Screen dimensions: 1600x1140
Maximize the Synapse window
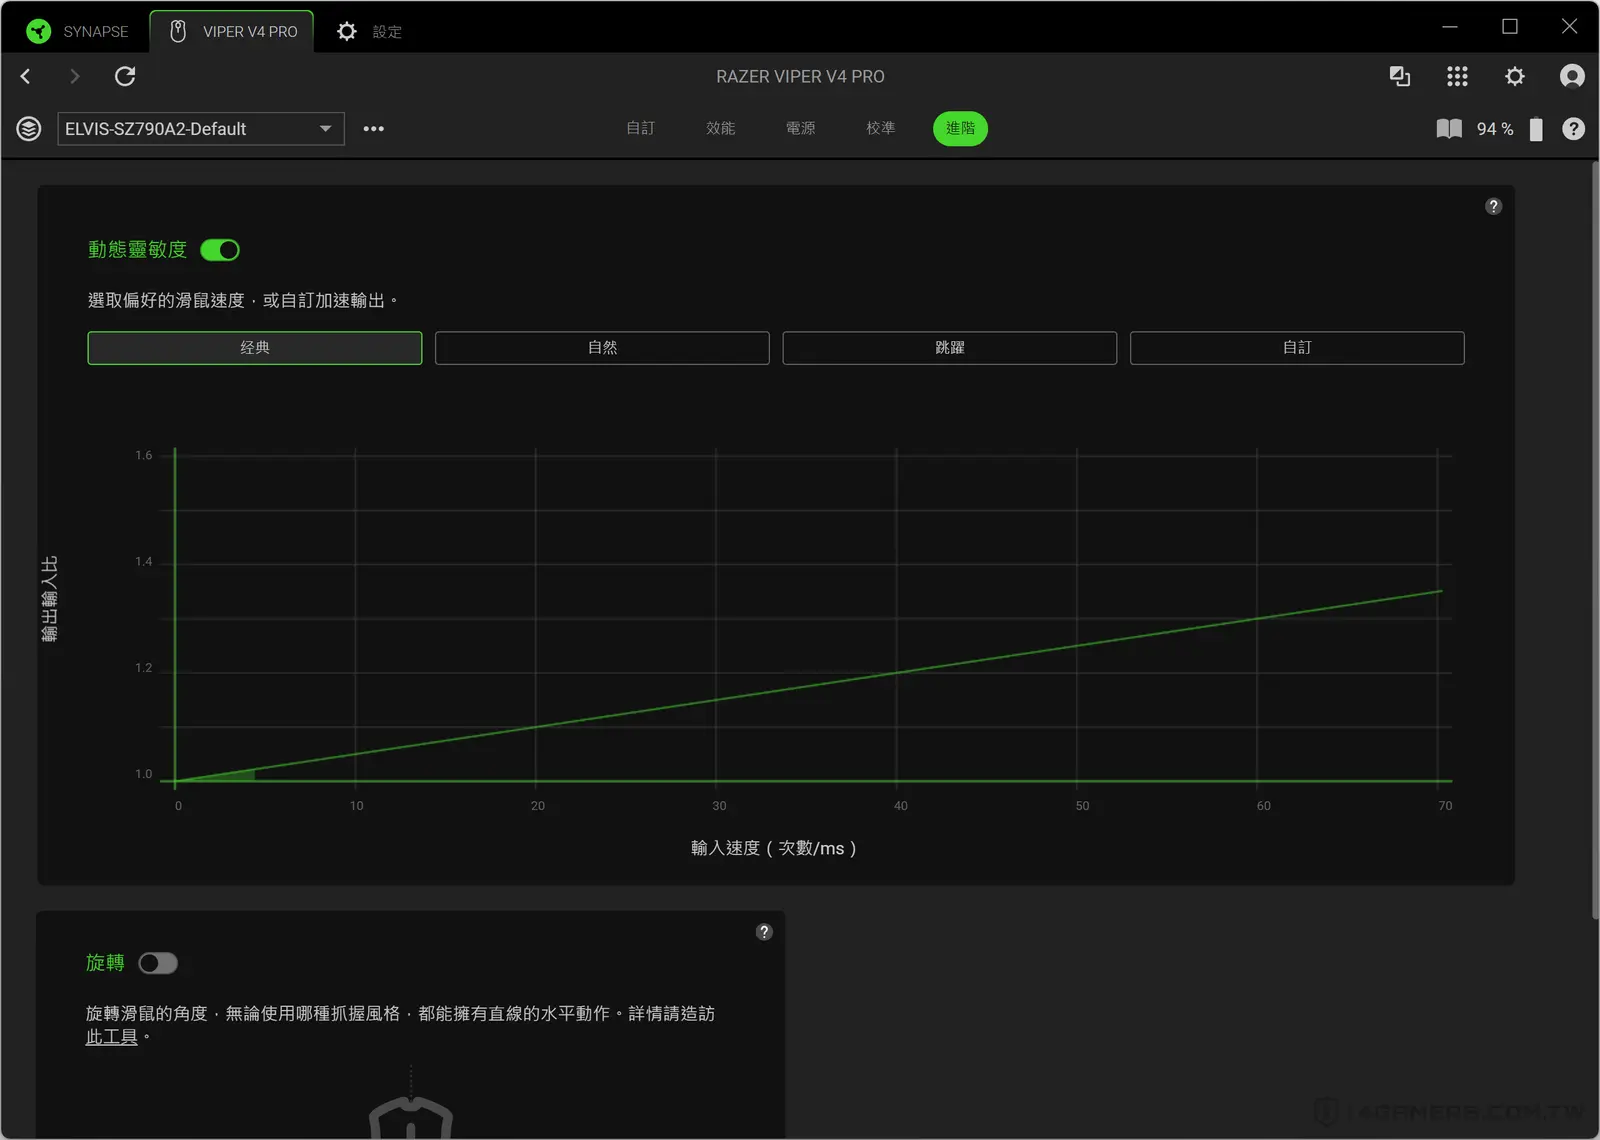[x=1510, y=27]
